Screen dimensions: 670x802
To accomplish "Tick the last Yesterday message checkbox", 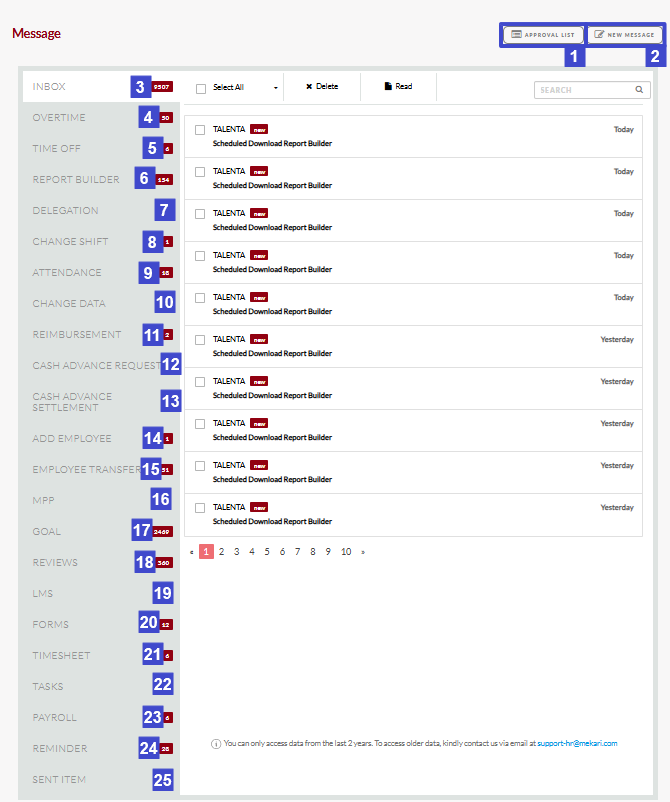I will (200, 508).
